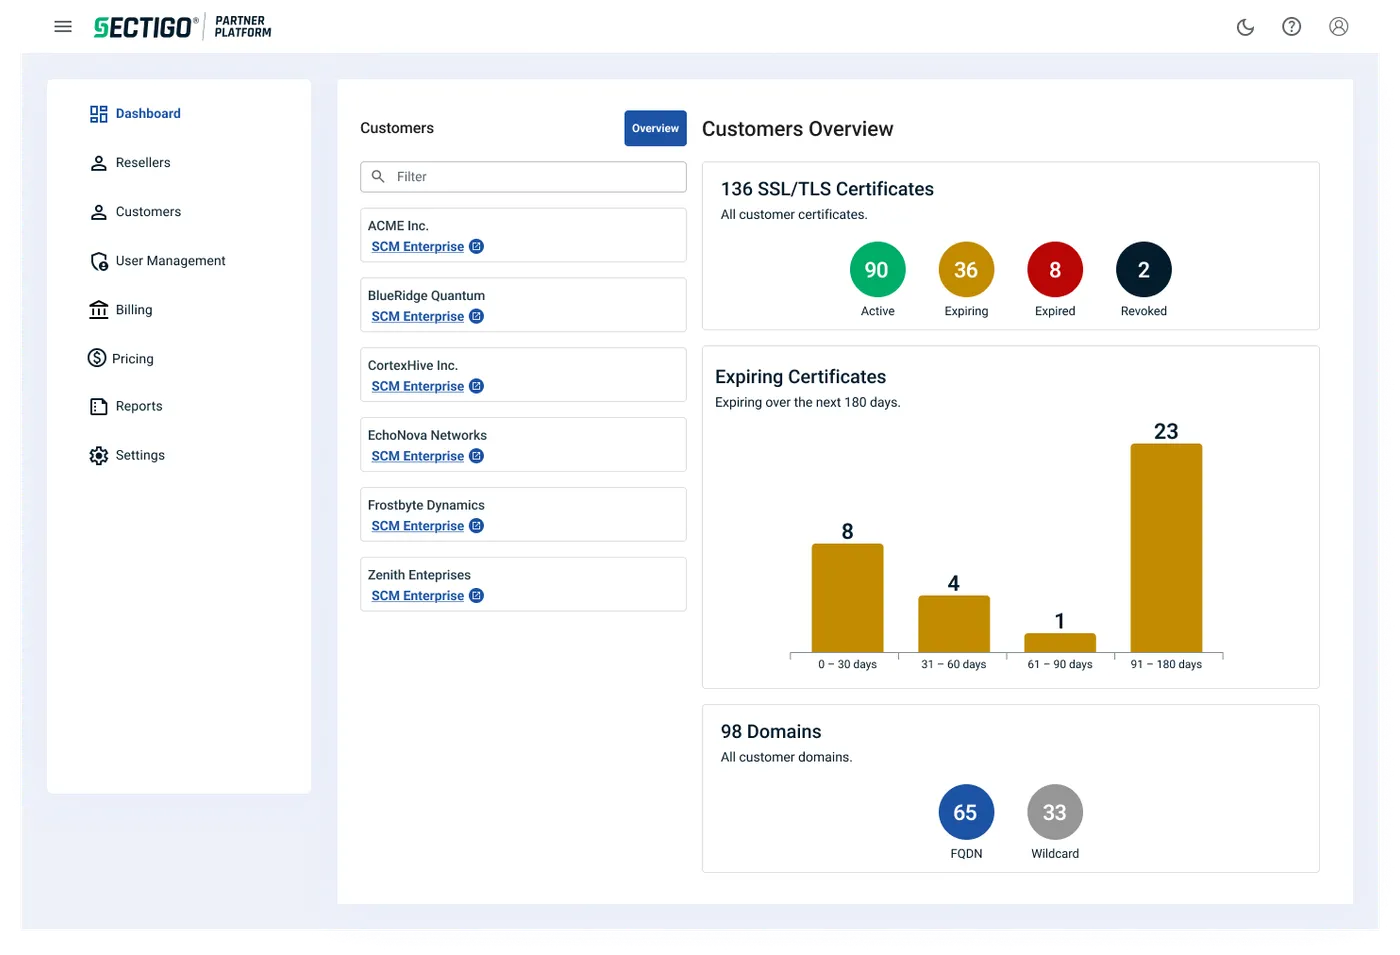Open BlueRidge Quantum SCM Enterprise link
The image size is (1400, 955).
tap(417, 317)
